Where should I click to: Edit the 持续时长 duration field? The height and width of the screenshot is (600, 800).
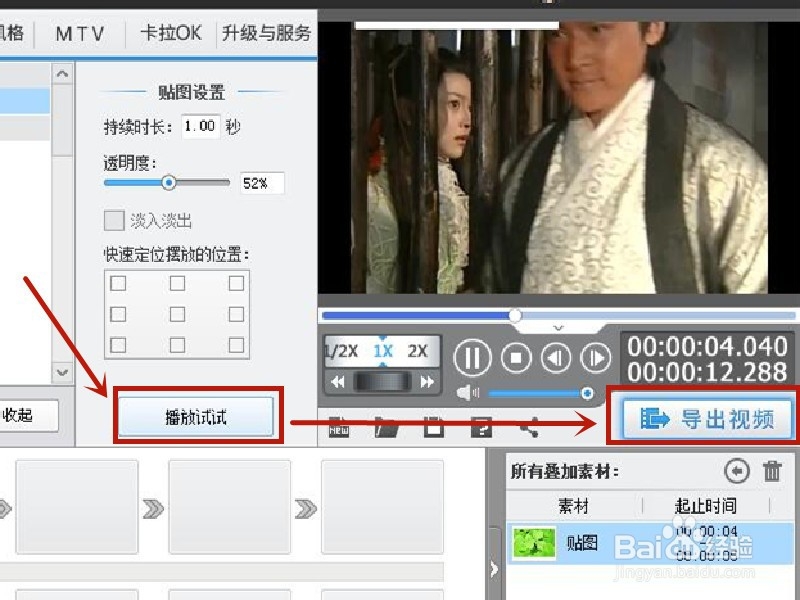tap(201, 126)
